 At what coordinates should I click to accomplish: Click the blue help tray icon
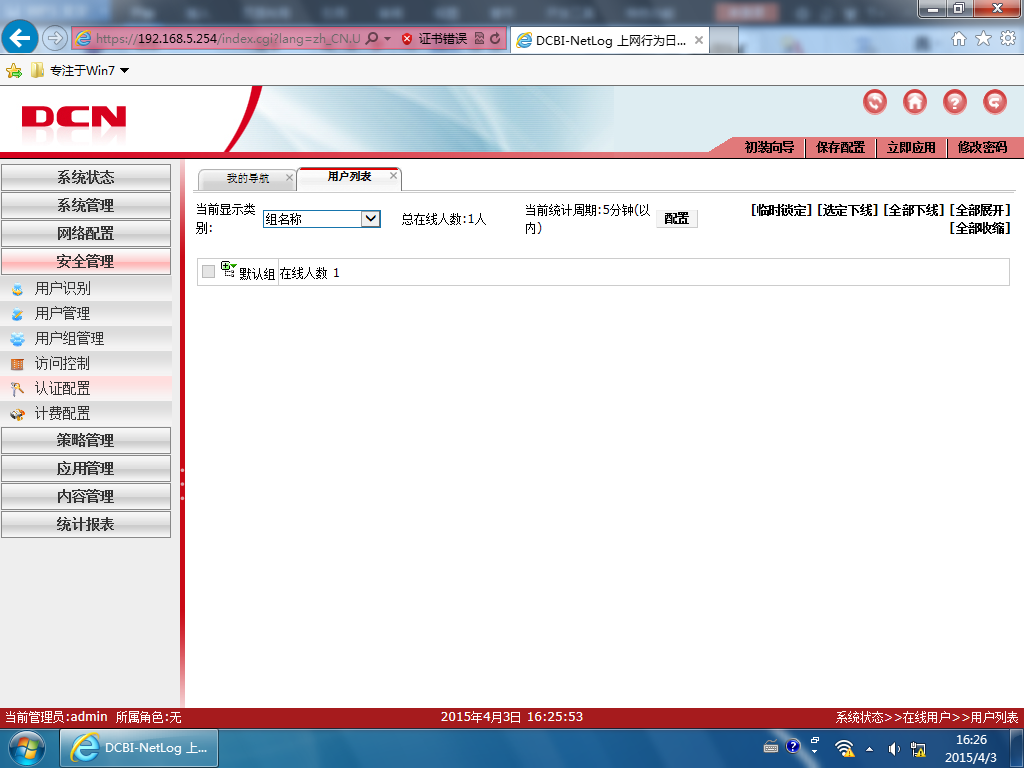click(793, 746)
